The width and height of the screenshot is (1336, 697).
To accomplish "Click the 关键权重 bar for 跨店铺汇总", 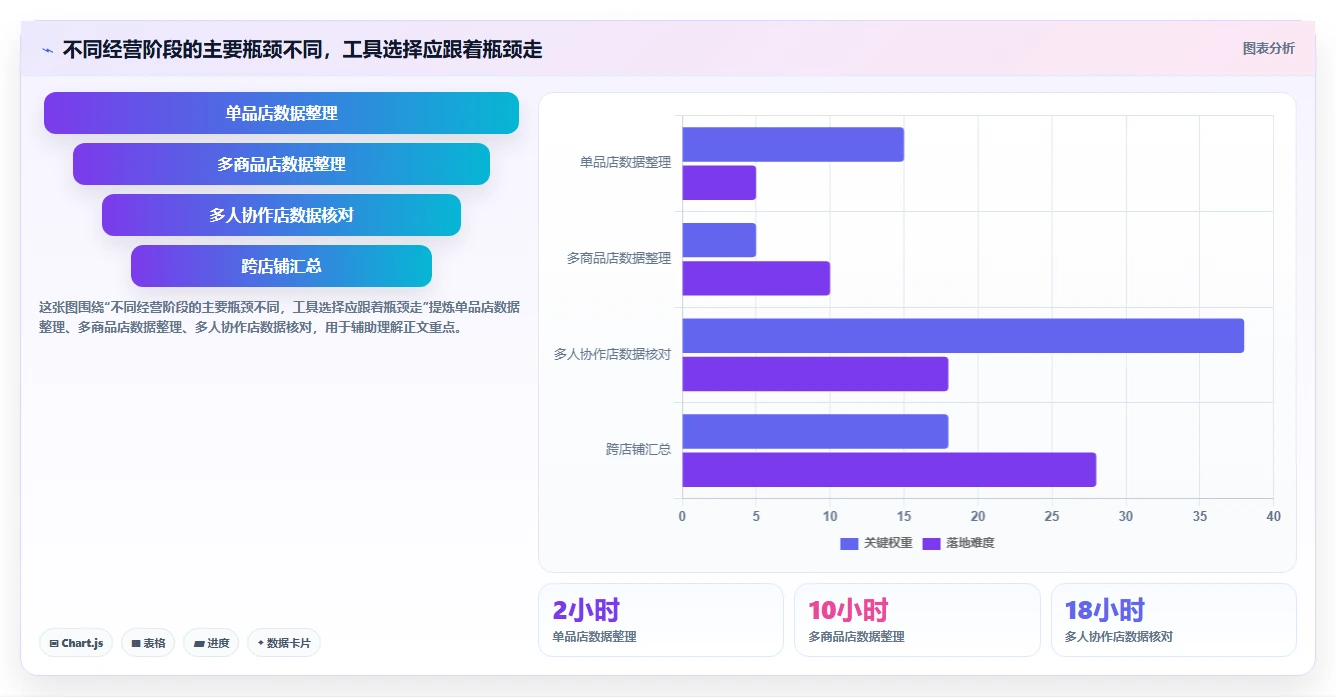I will point(815,431).
